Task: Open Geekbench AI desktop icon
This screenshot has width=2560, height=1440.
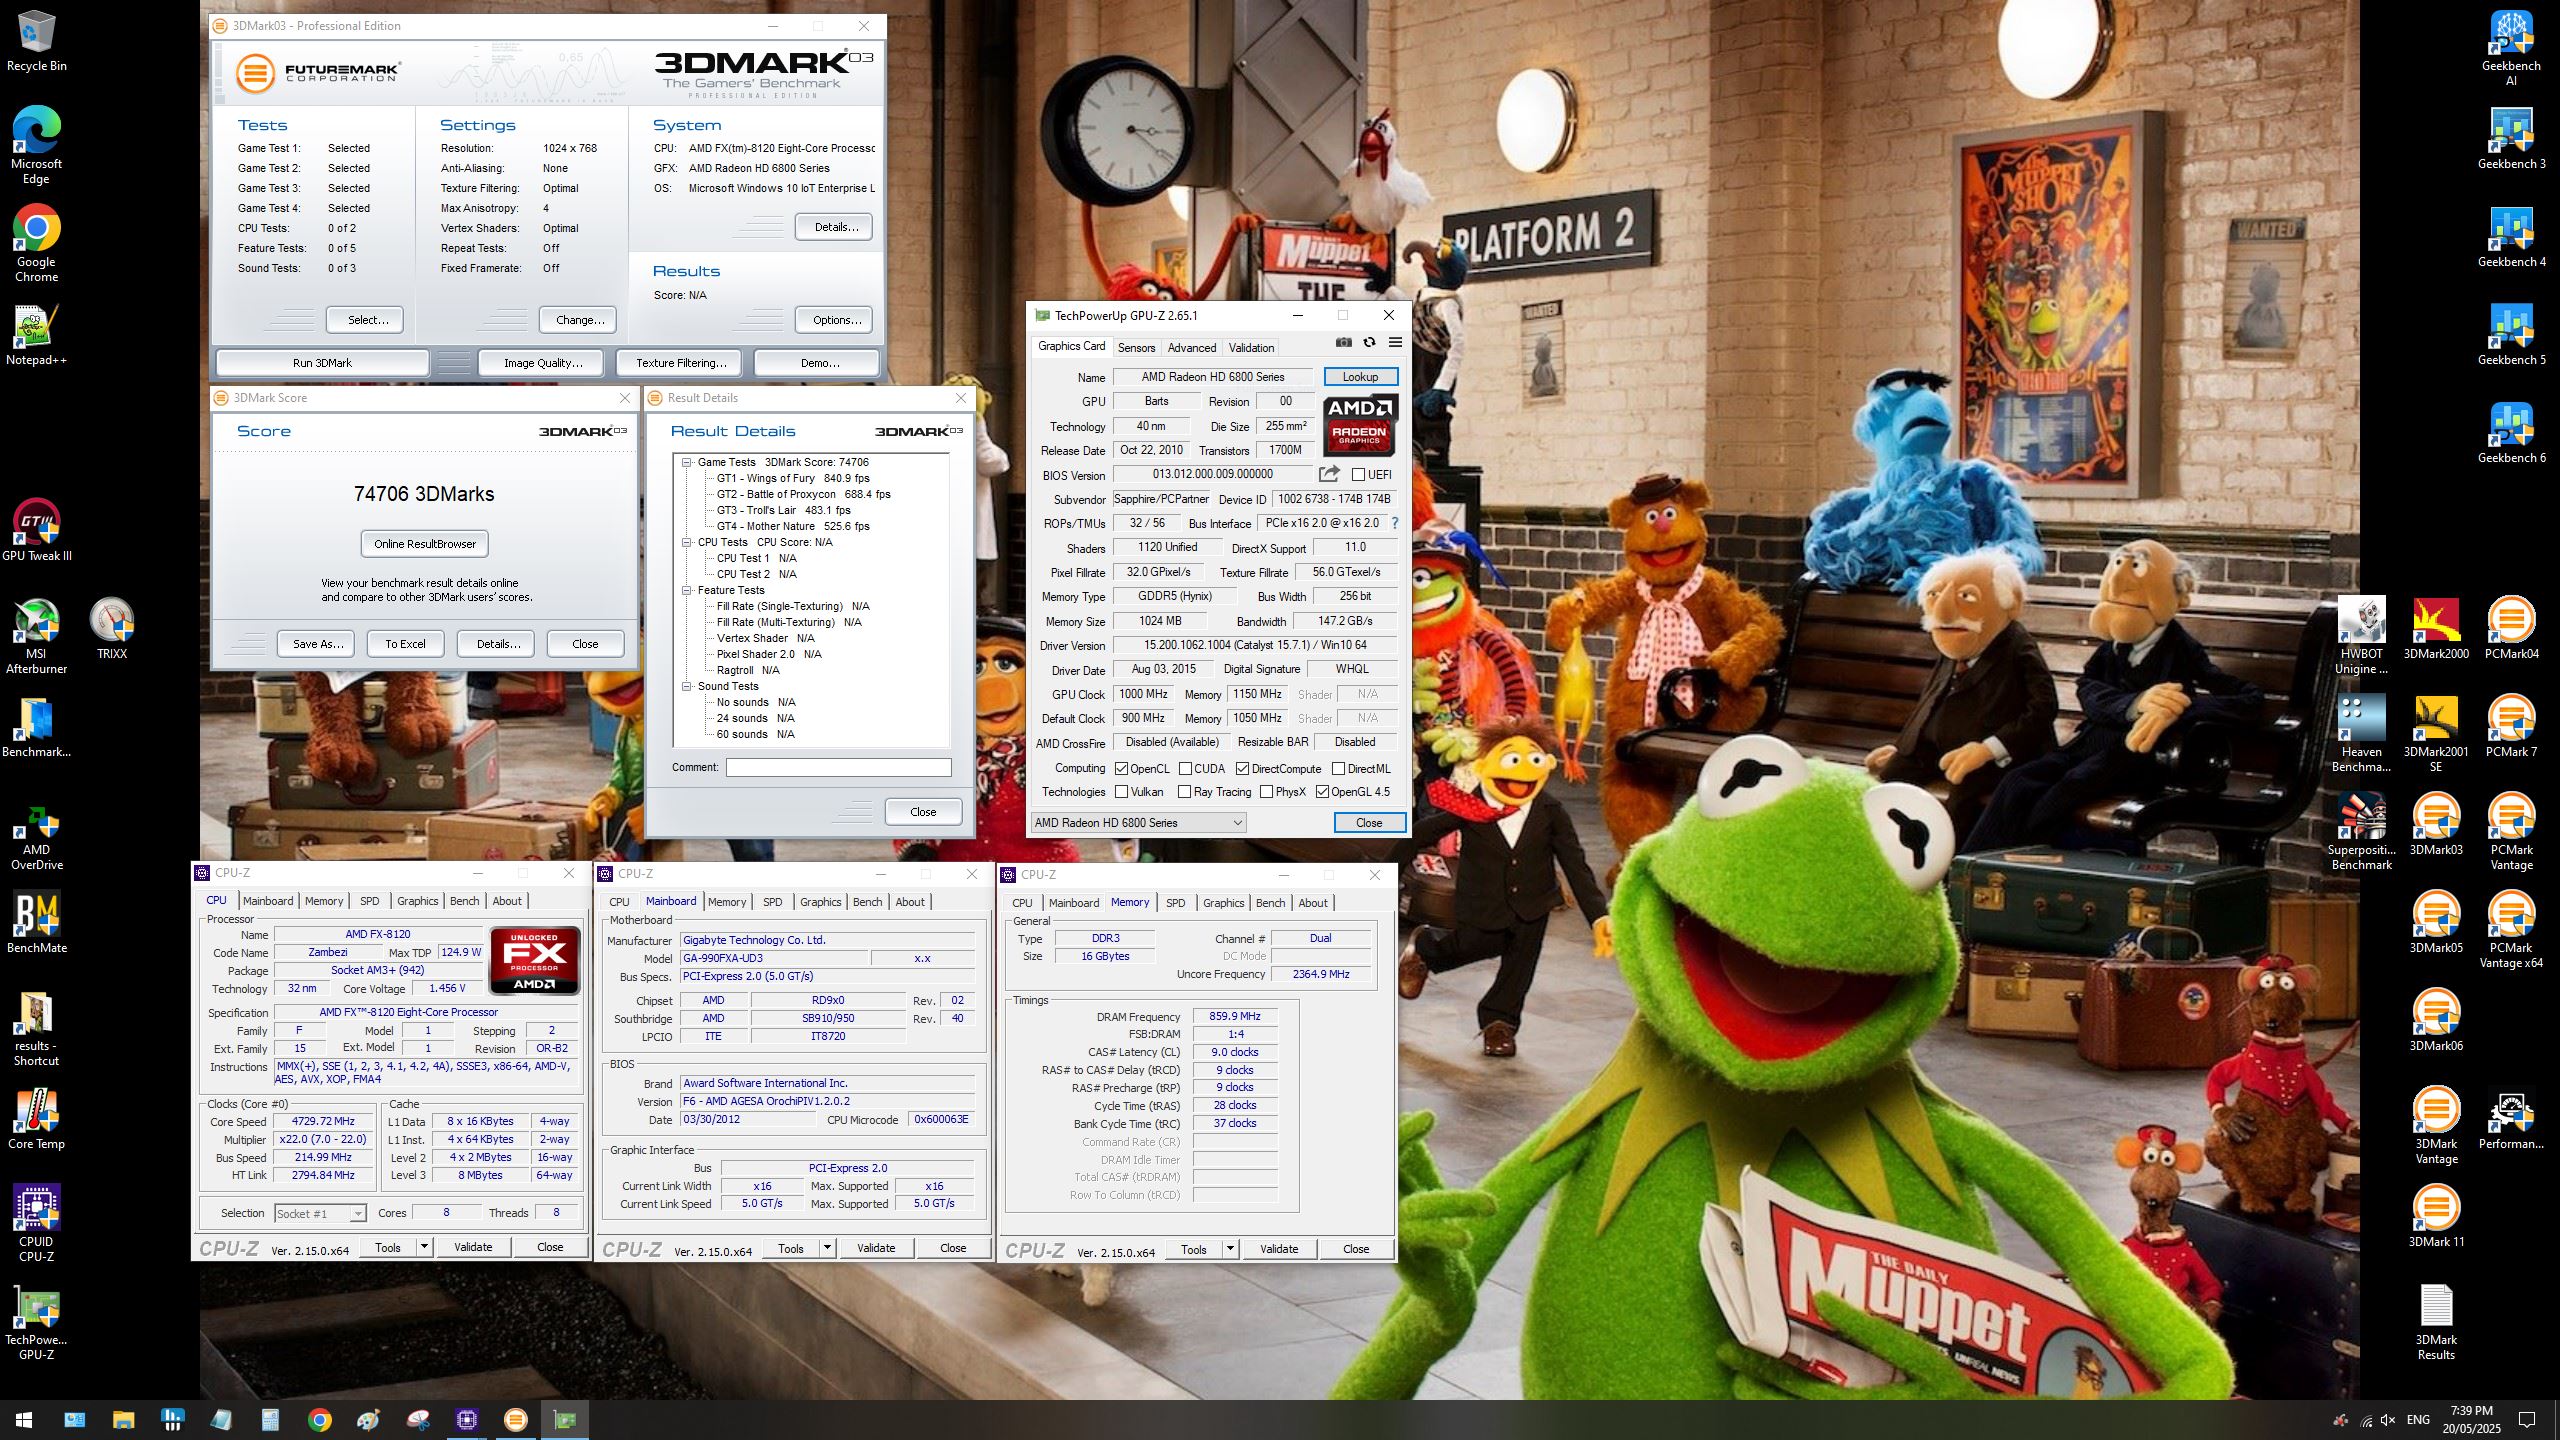Action: (2511, 48)
